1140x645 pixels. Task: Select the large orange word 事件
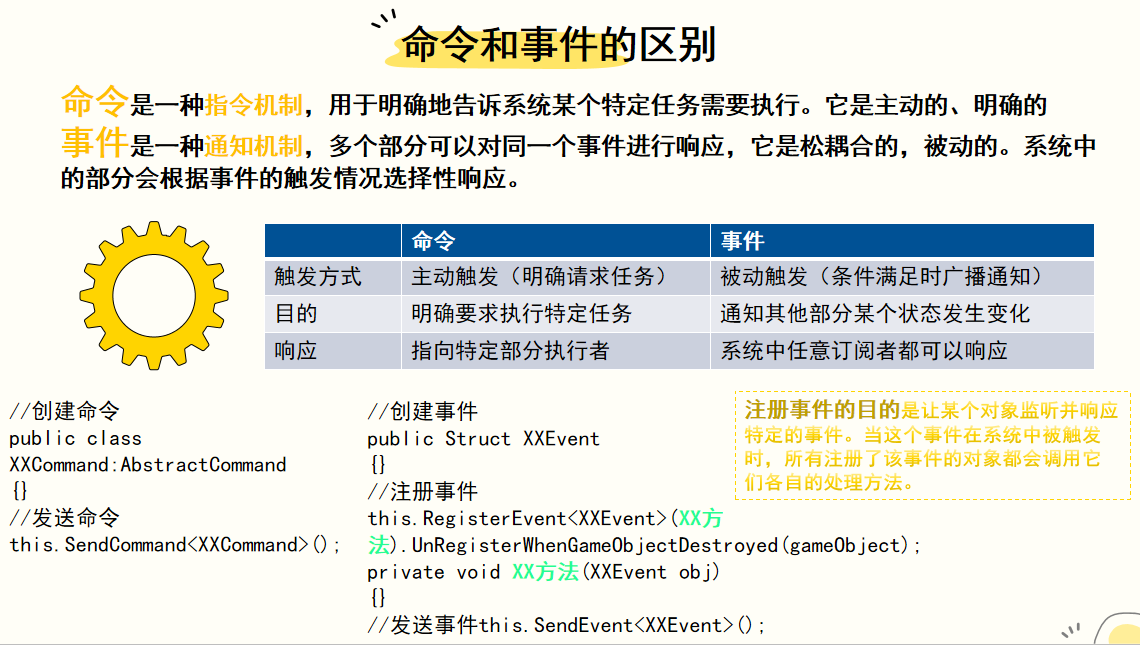click(x=95, y=142)
